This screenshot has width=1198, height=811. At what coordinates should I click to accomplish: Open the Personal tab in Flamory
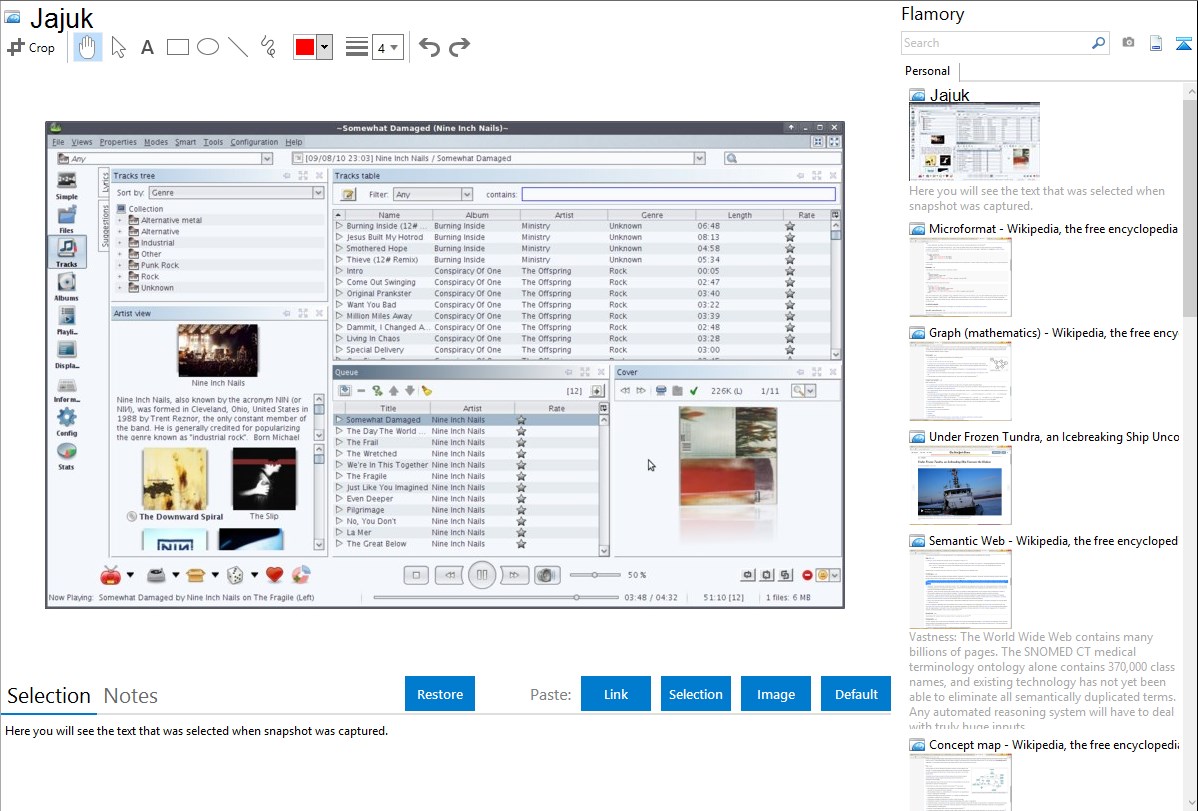tap(927, 71)
